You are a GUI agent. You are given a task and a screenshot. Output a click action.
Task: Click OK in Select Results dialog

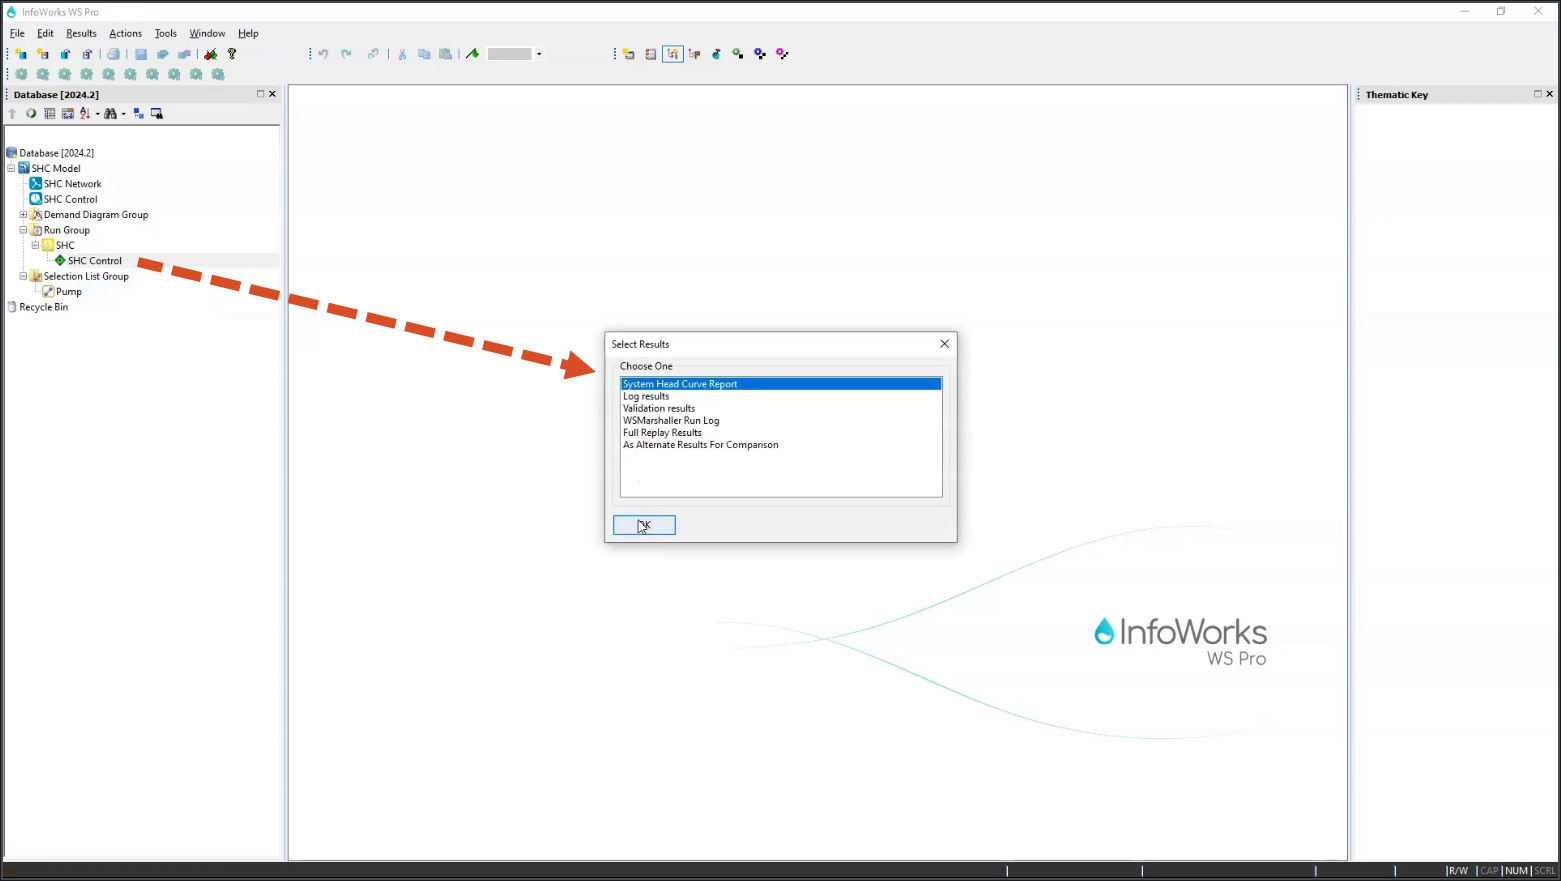[x=644, y=525]
